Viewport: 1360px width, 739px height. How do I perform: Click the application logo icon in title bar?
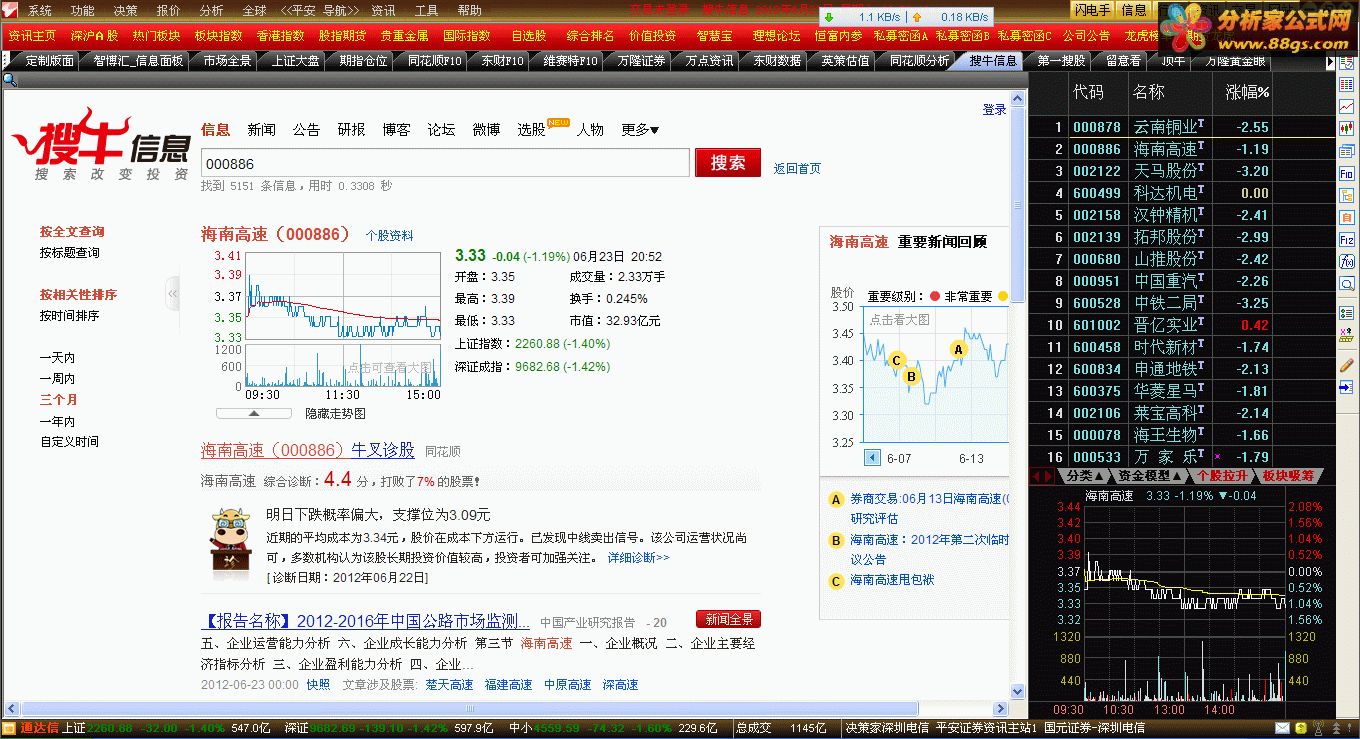9,10
